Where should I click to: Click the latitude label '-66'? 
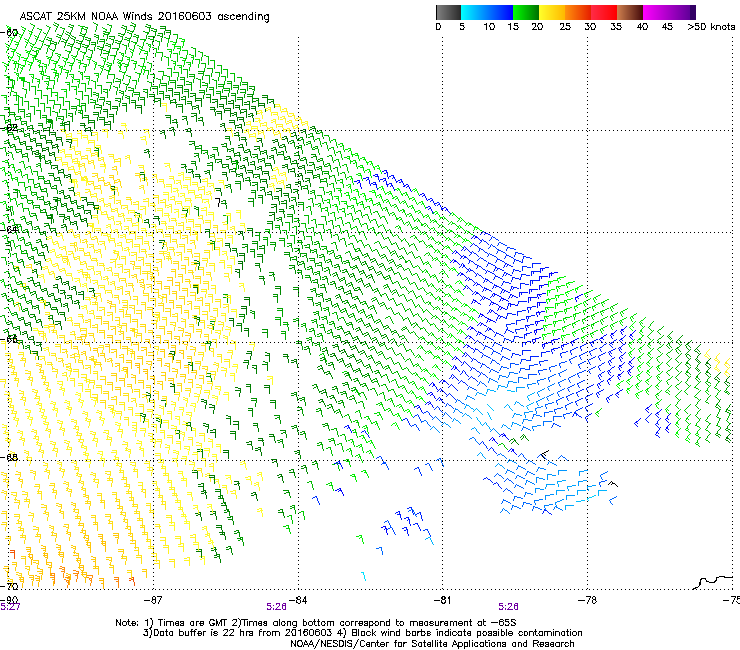click(x=9, y=339)
